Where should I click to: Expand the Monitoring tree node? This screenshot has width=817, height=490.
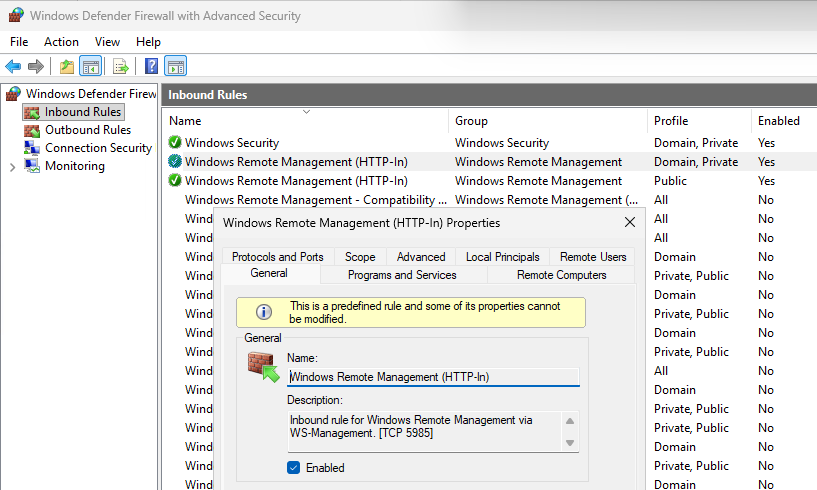click(13, 167)
